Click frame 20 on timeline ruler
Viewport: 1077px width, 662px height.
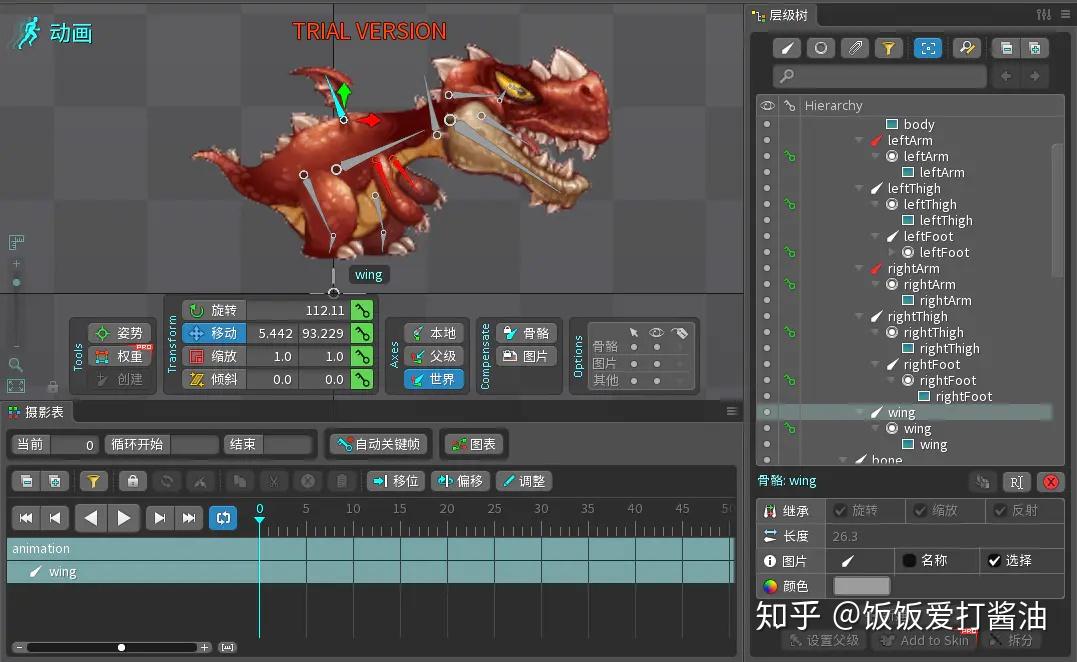pyautogui.click(x=447, y=509)
